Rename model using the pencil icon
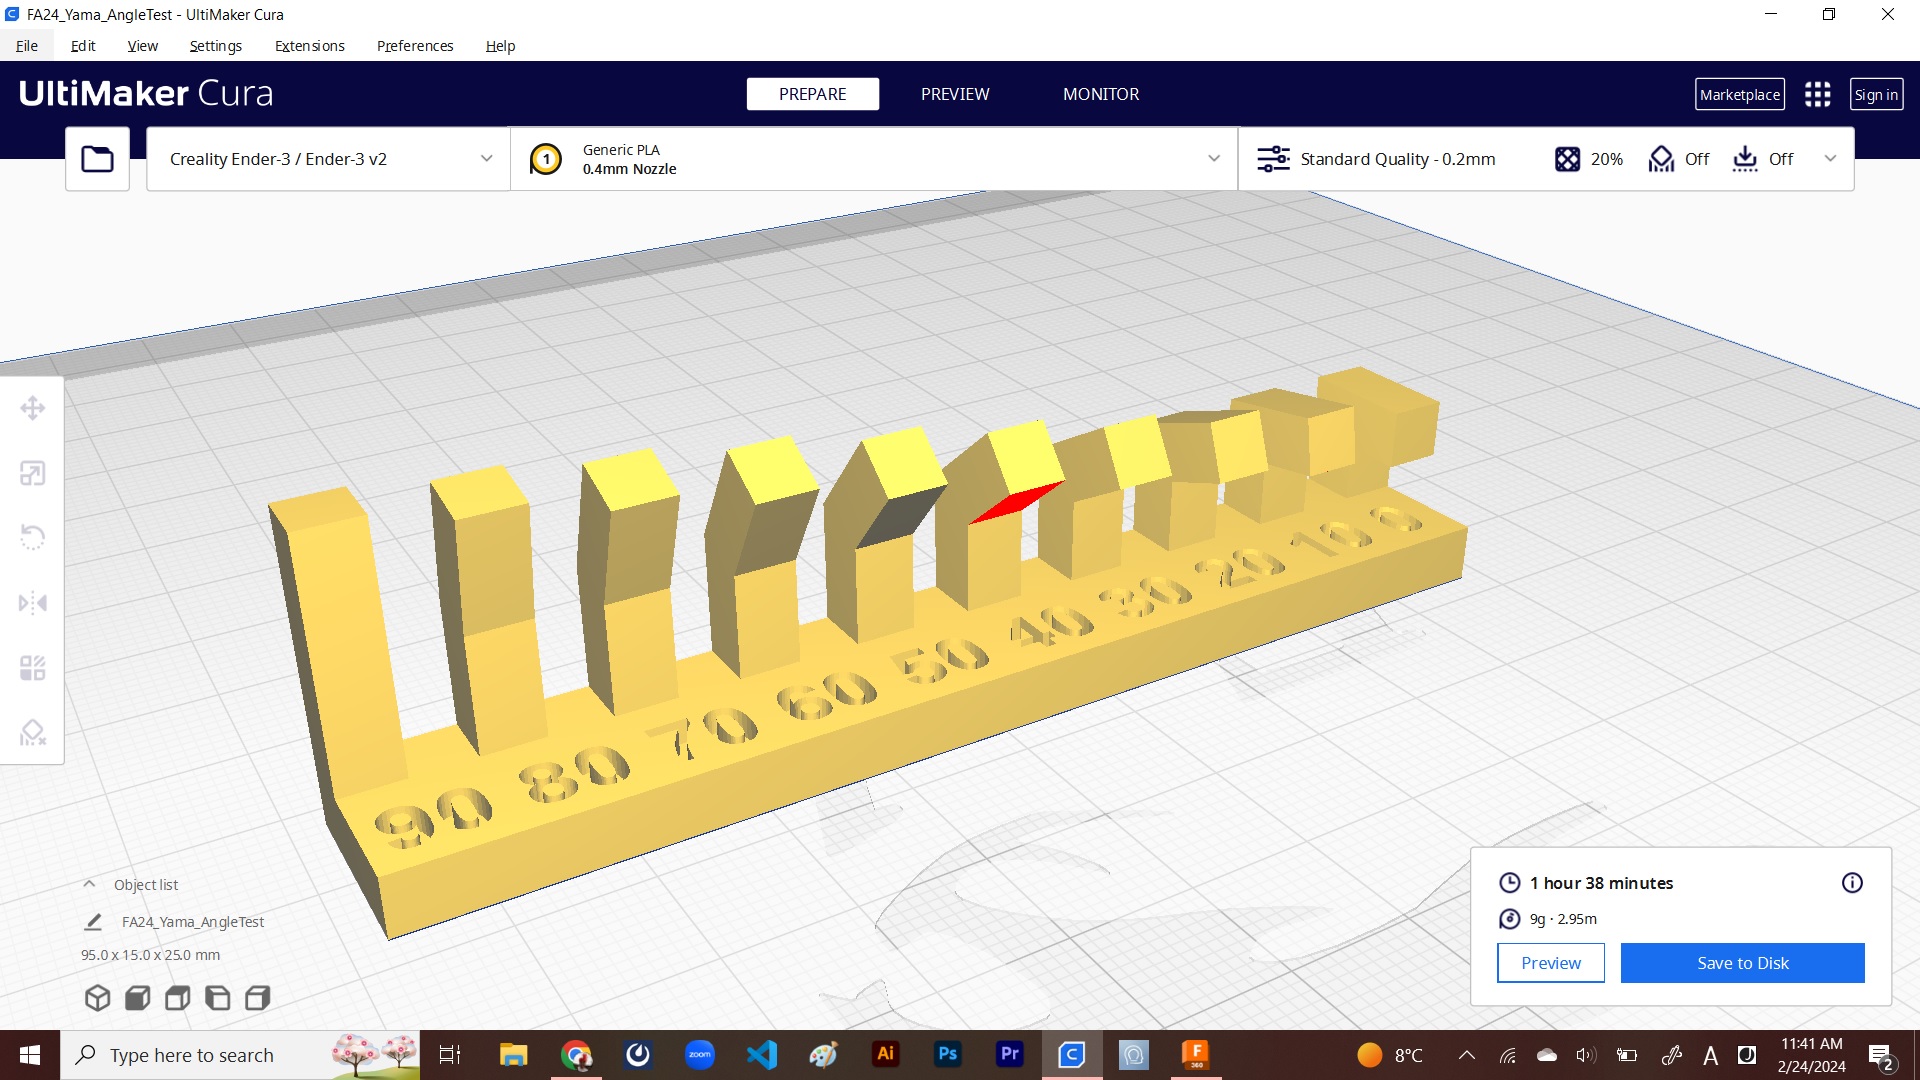The image size is (1920, 1080). click(x=93, y=922)
